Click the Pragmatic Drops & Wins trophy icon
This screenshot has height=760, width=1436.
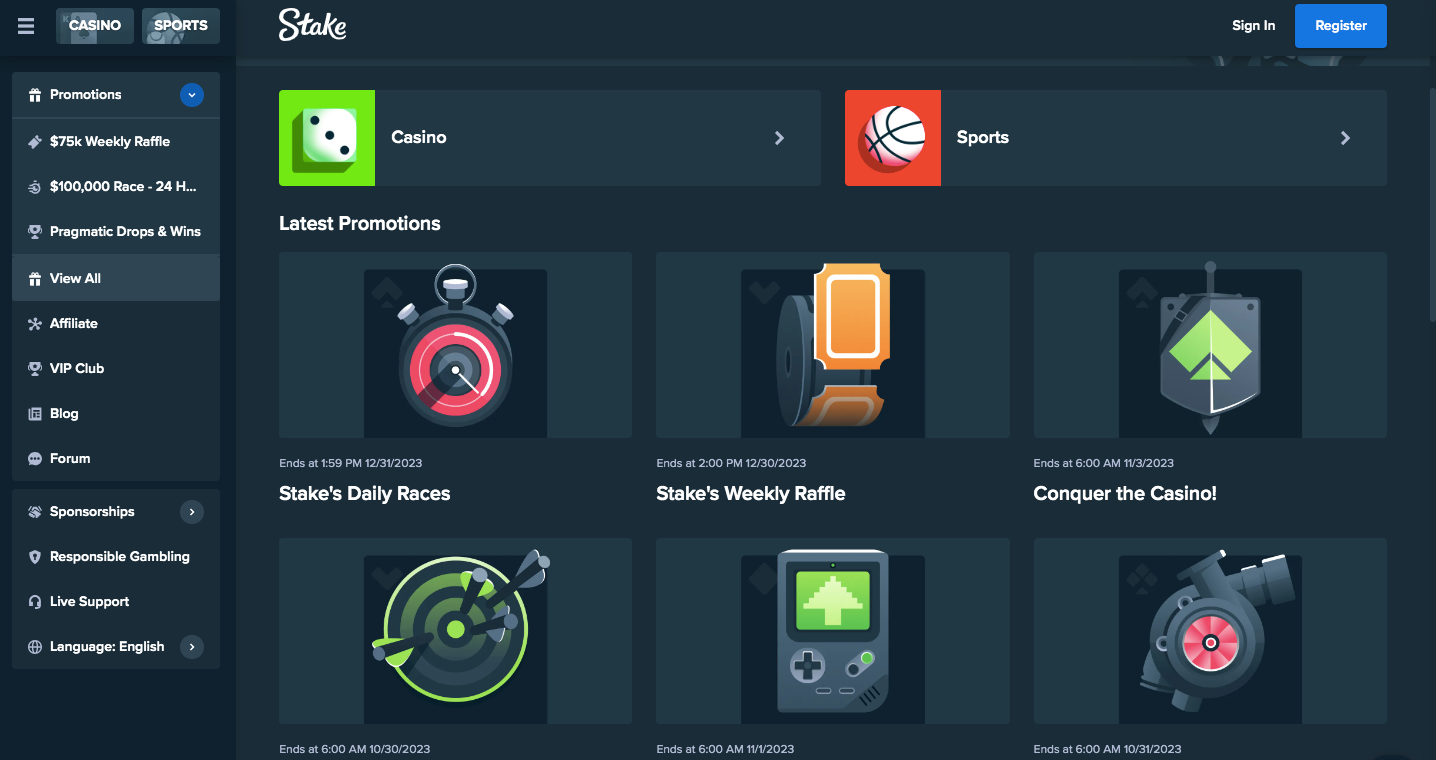pos(35,232)
